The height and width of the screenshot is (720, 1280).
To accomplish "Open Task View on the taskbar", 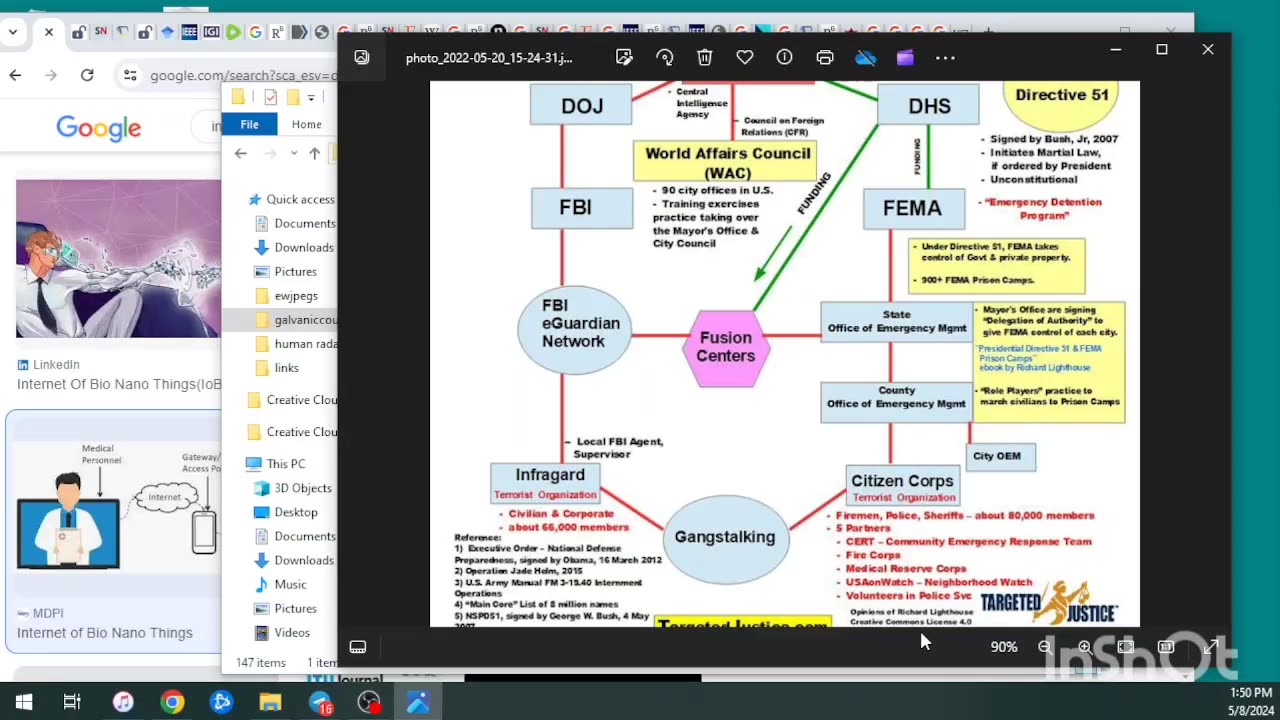I will 72,702.
